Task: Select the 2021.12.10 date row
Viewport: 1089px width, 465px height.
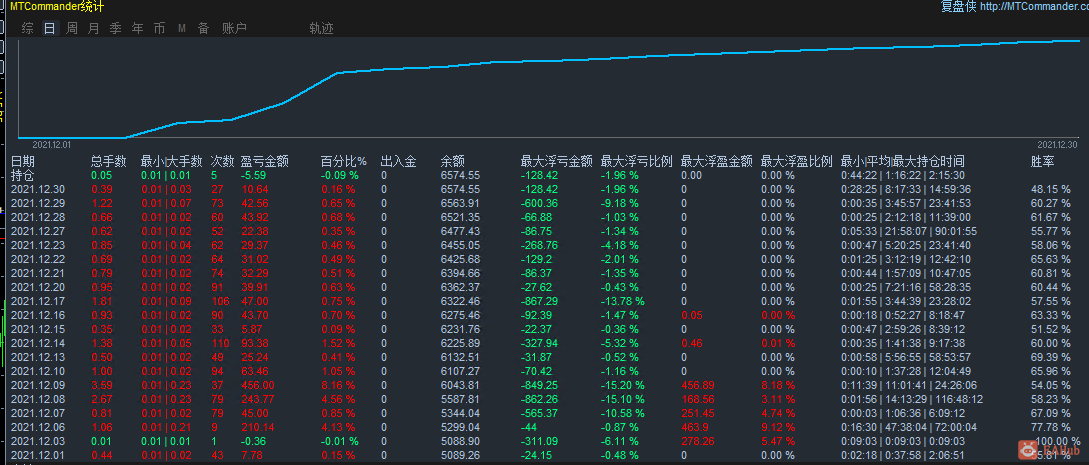Action: [38, 371]
